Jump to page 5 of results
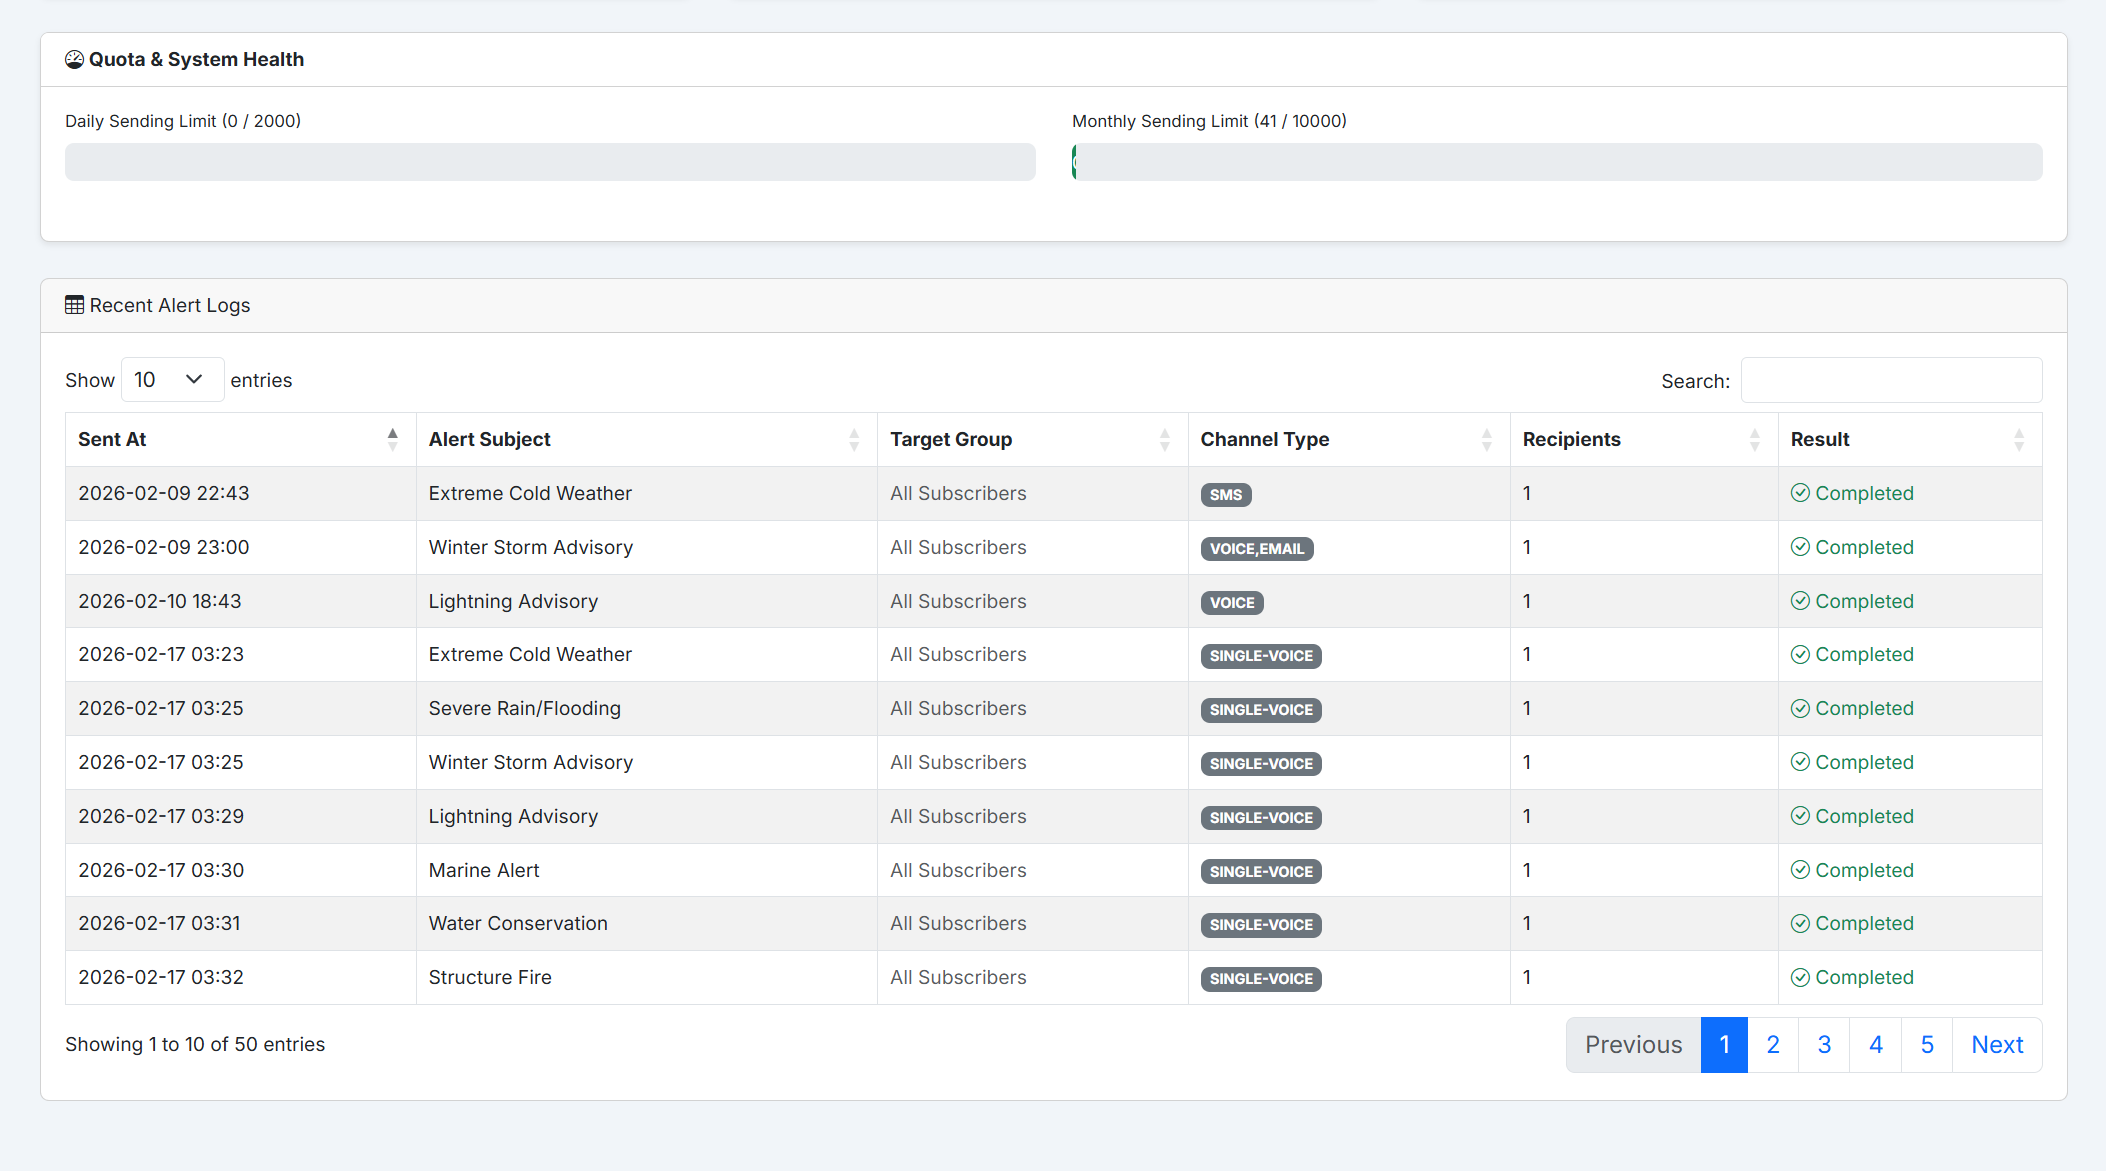 coord(1927,1045)
